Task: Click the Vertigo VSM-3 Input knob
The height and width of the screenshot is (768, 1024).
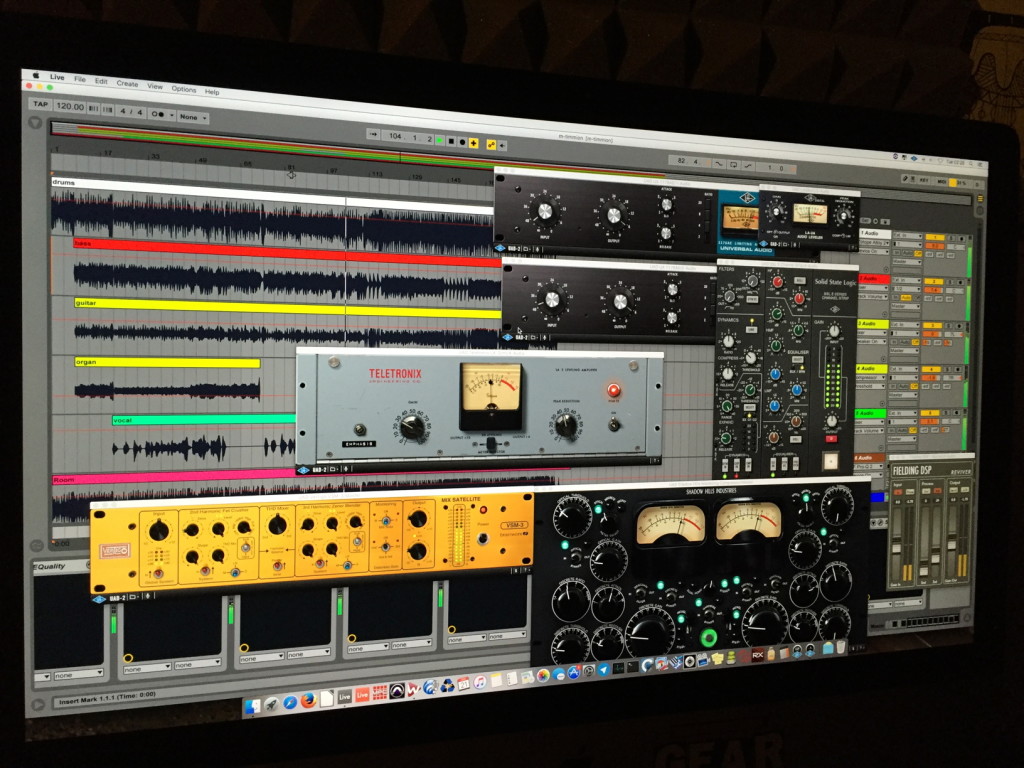Action: coord(159,530)
